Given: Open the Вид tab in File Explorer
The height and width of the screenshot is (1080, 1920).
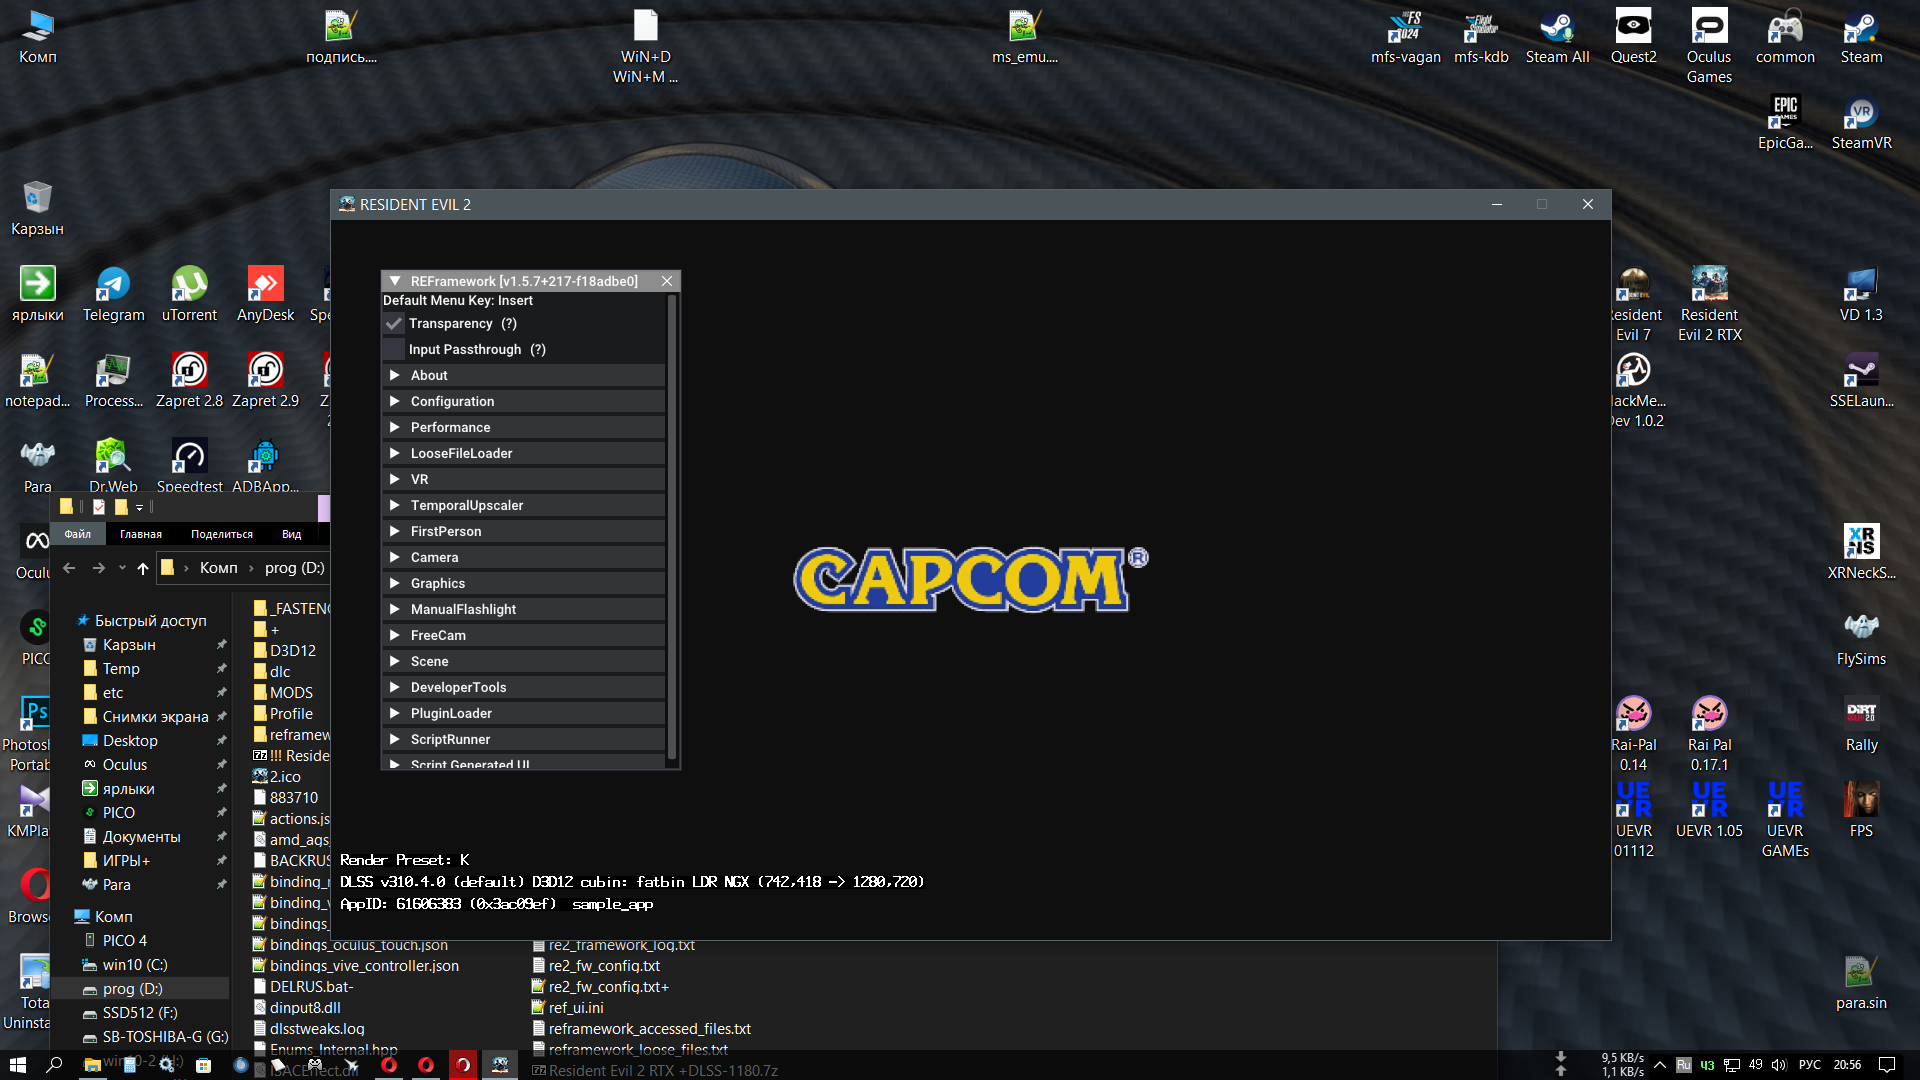Looking at the screenshot, I should click(x=291, y=535).
